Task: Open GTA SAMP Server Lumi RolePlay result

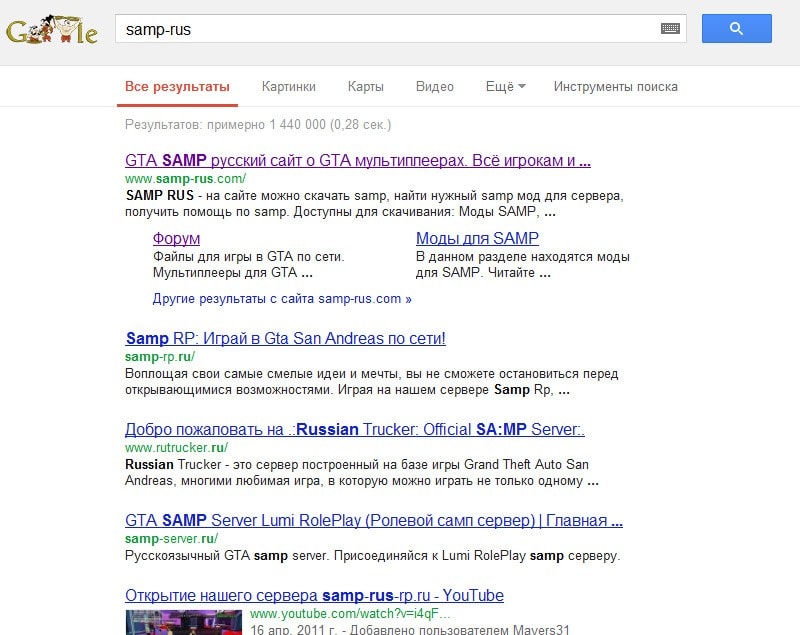Action: pos(373,520)
